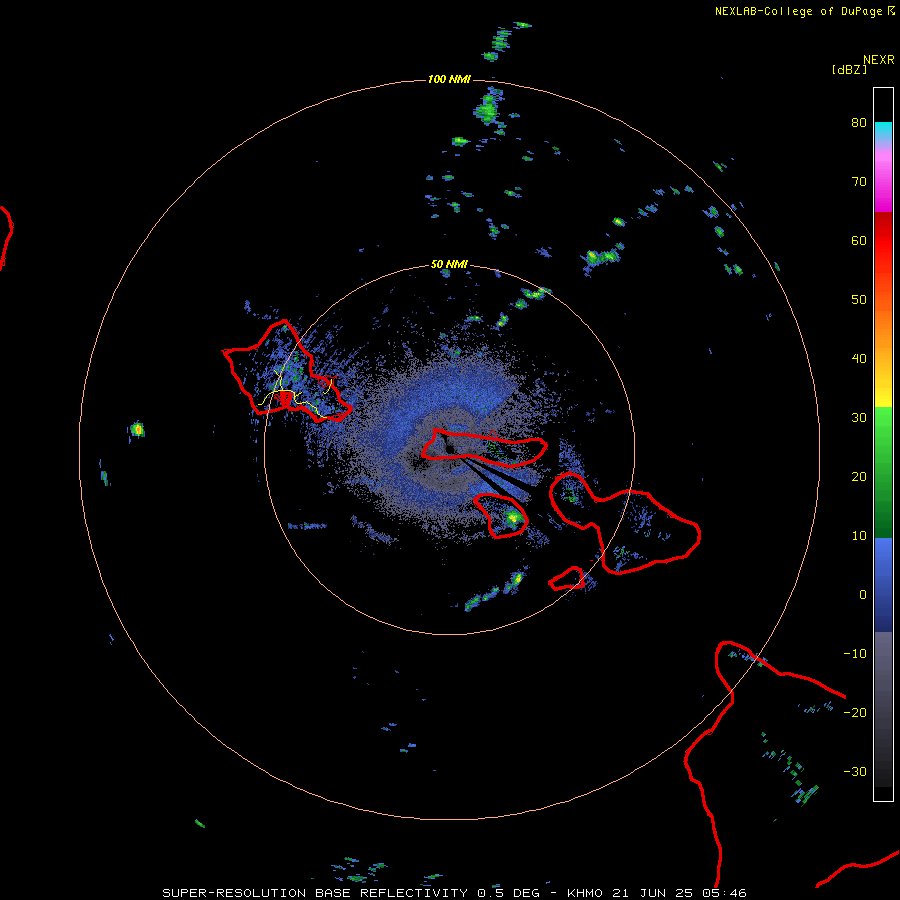
Task: Click the 50 value on the dBZ scale
Action: (859, 300)
